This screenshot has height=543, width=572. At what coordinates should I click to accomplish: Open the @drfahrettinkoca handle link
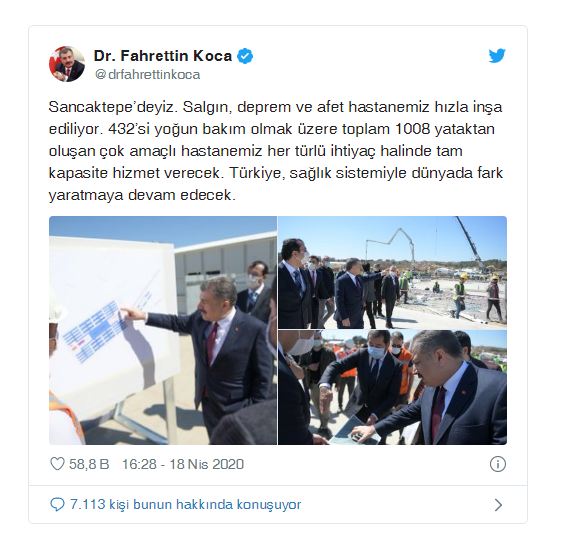147,75
